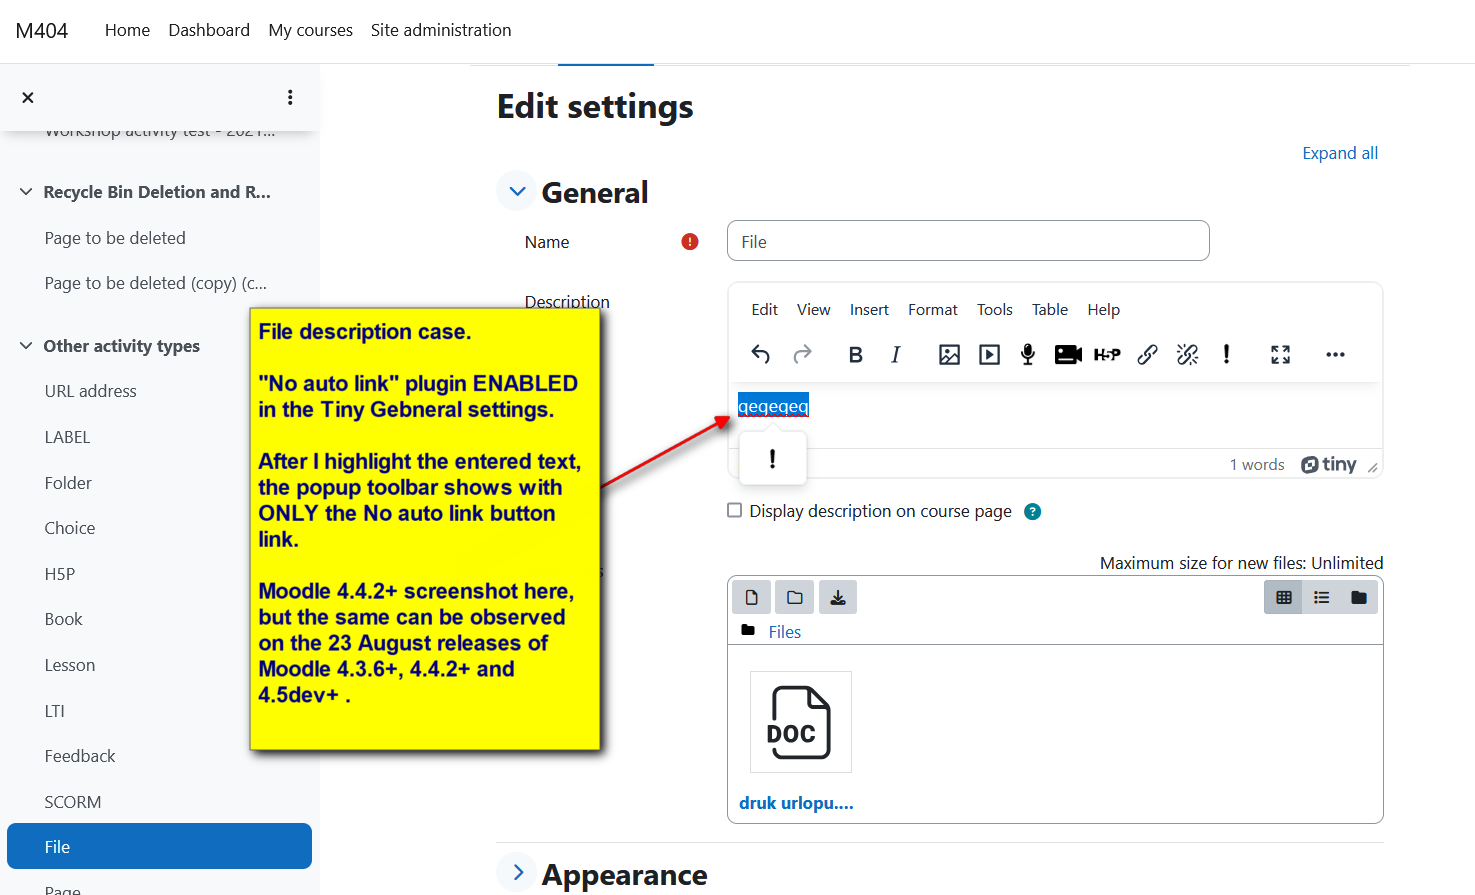The width and height of the screenshot is (1475, 895).
Task: Create a folder in file manager
Action: (795, 597)
